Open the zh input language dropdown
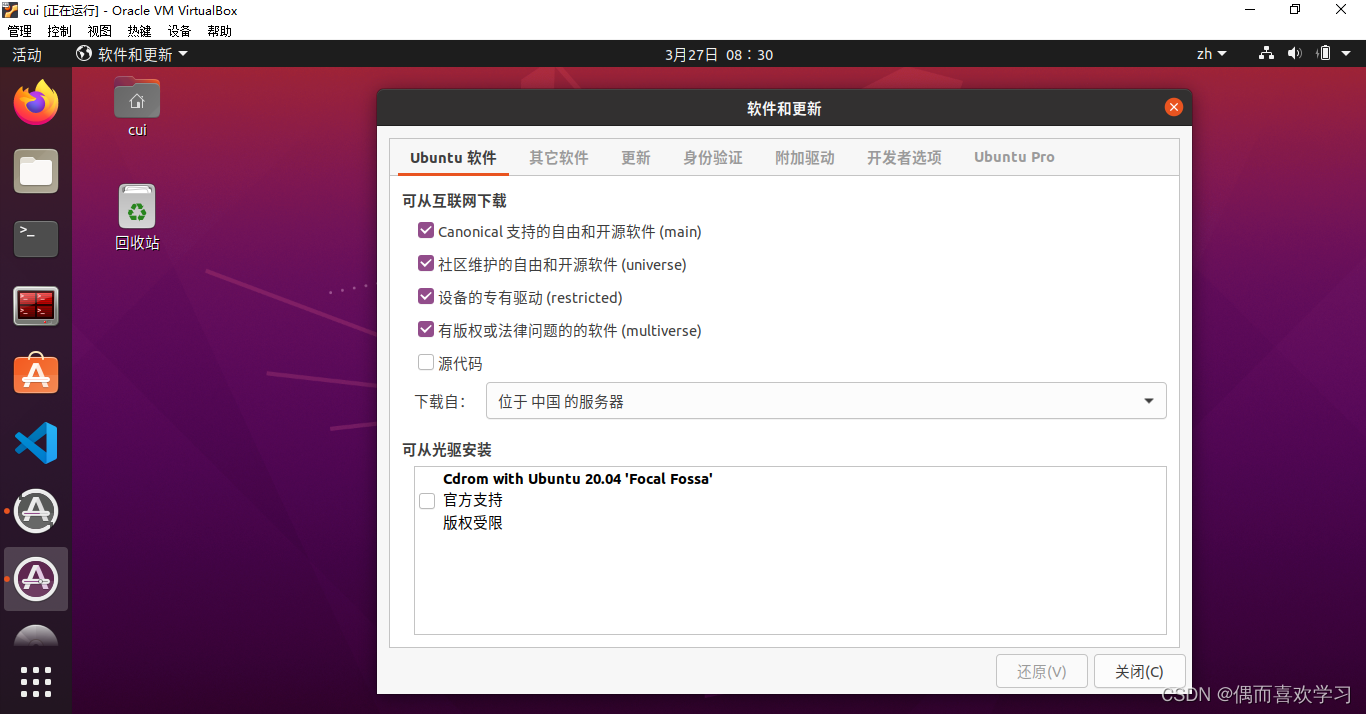 point(1211,54)
